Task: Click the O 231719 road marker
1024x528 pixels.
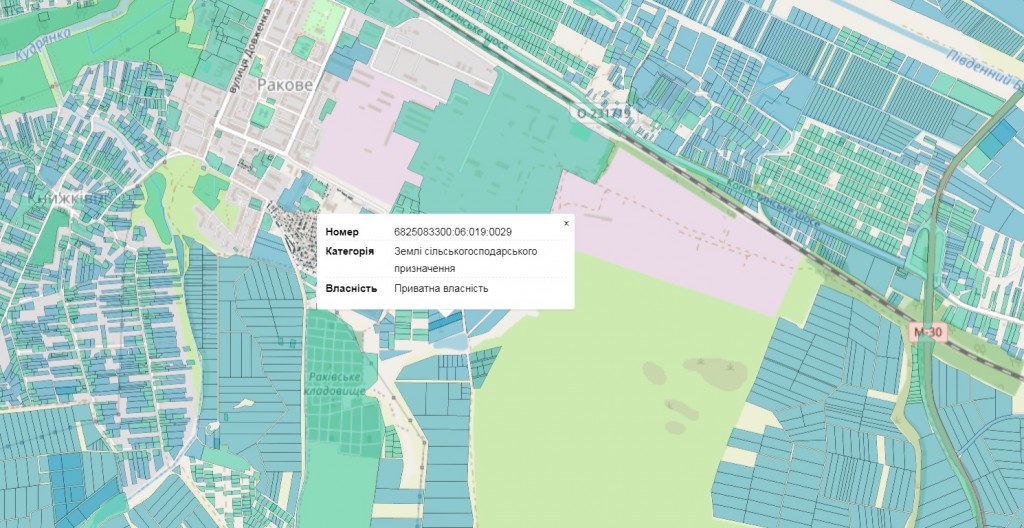Action: 604,113
